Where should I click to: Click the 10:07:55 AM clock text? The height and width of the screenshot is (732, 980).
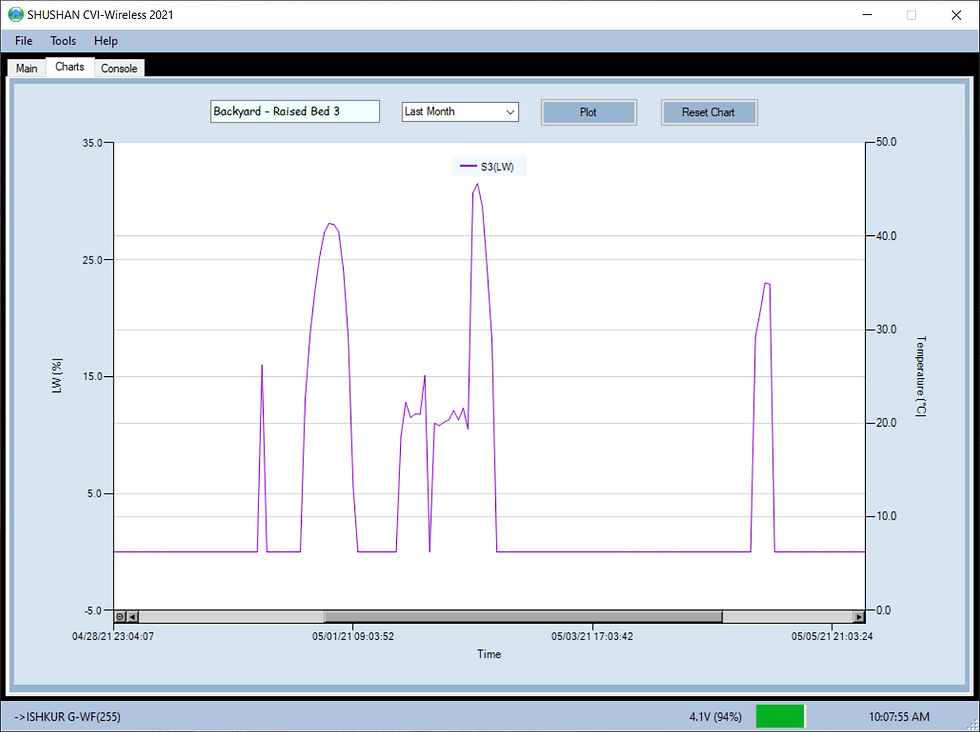pyautogui.click(x=899, y=717)
